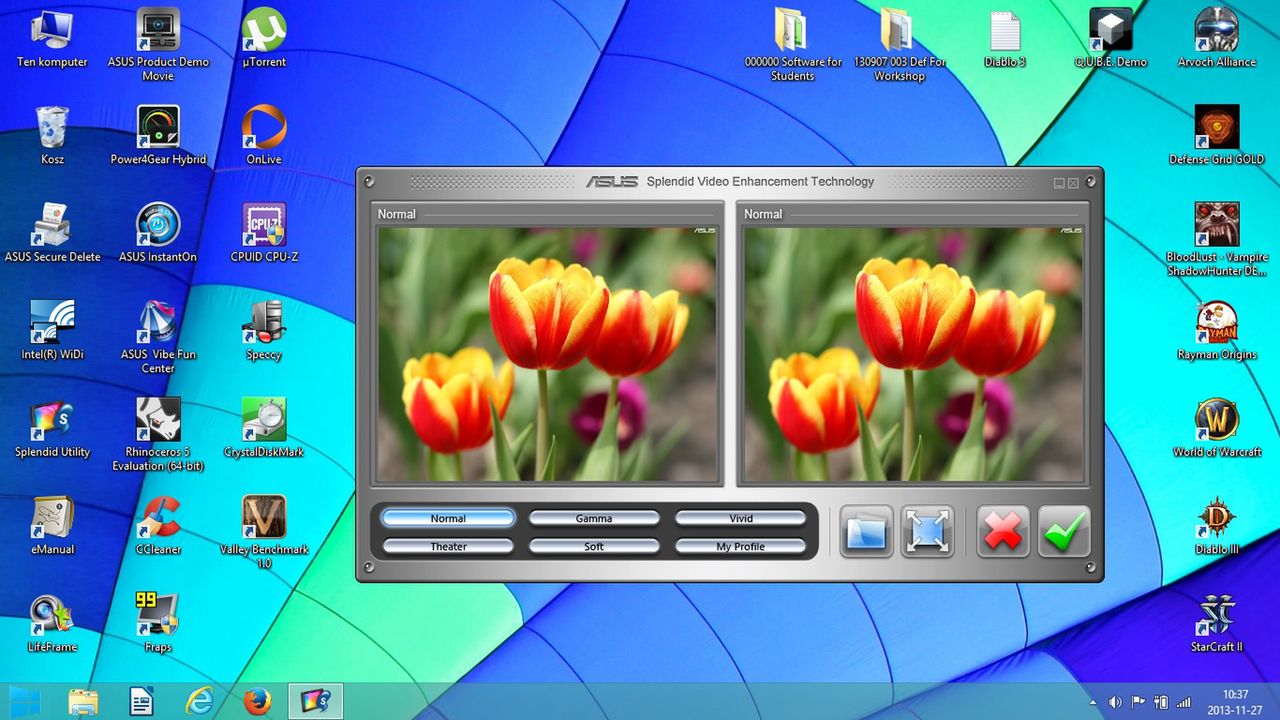Image resolution: width=1280 pixels, height=720 pixels.
Task: Close the Splendid Video Enhancement window
Action: tap(1073, 183)
